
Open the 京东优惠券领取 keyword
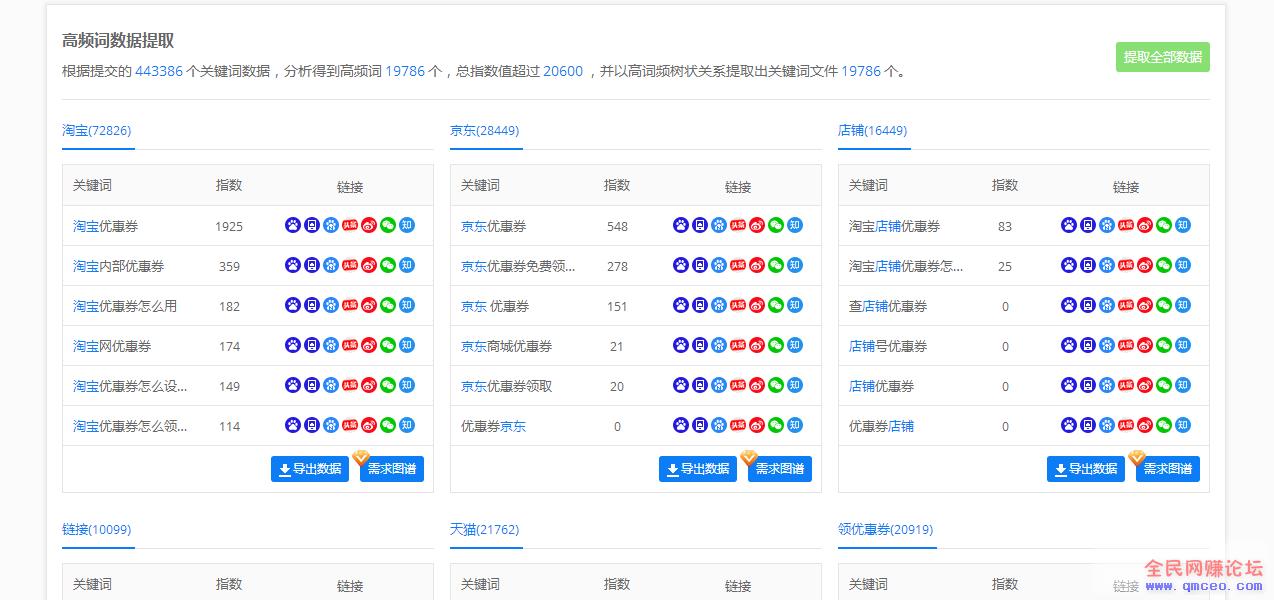click(507, 387)
